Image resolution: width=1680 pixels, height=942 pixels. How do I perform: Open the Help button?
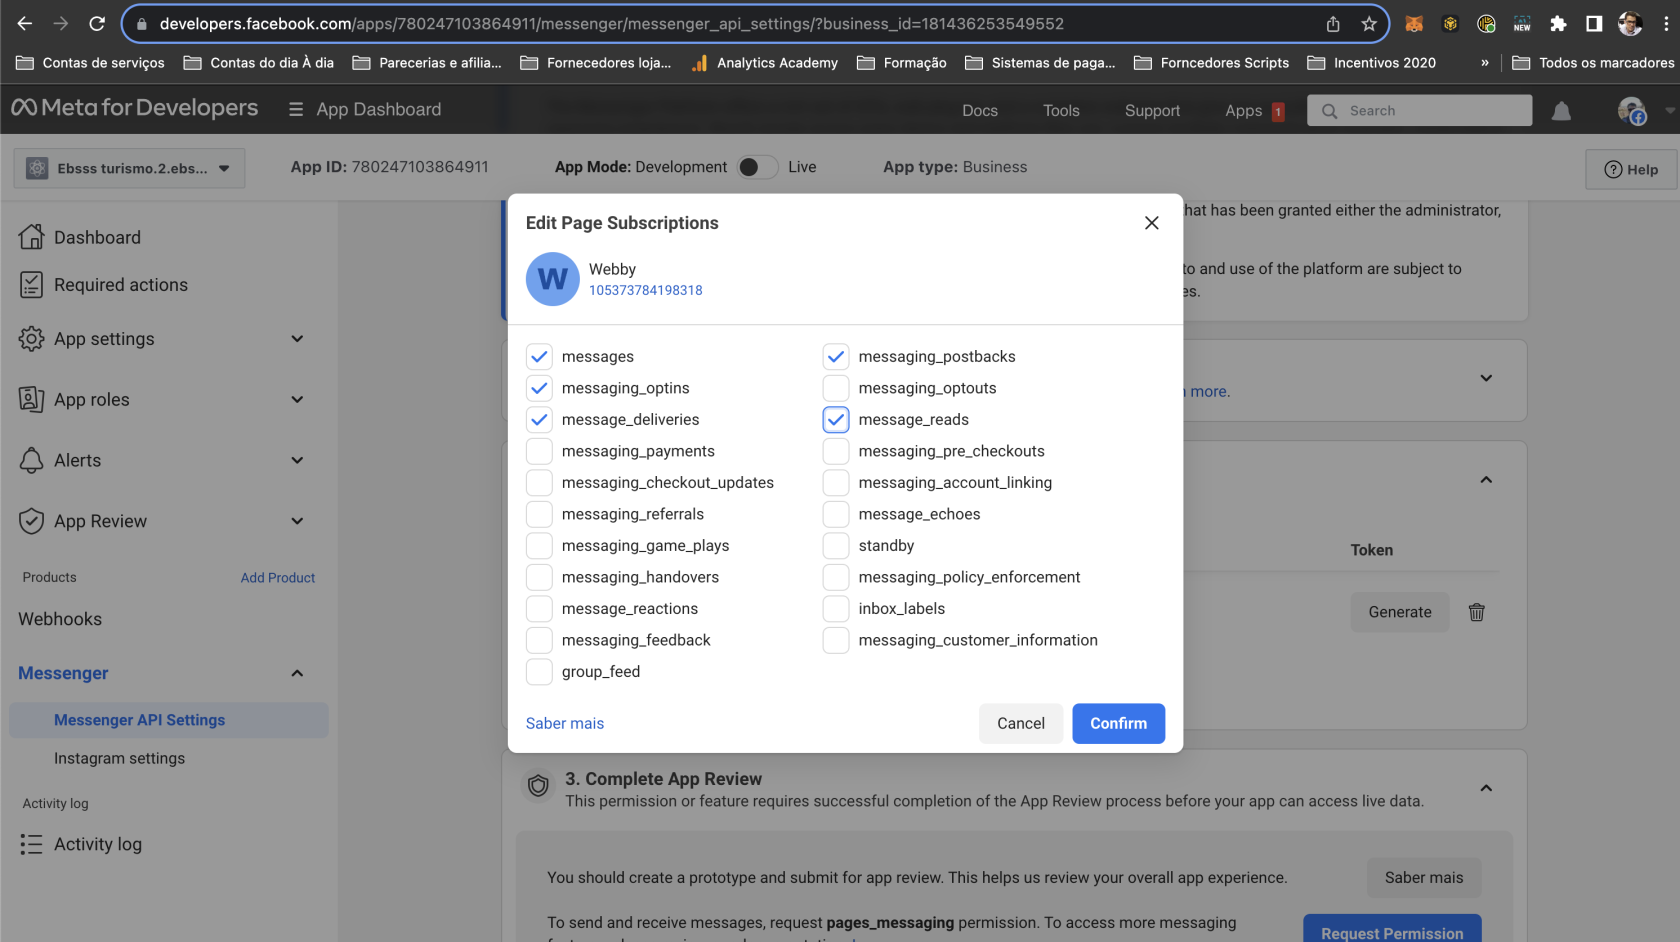1631,169
